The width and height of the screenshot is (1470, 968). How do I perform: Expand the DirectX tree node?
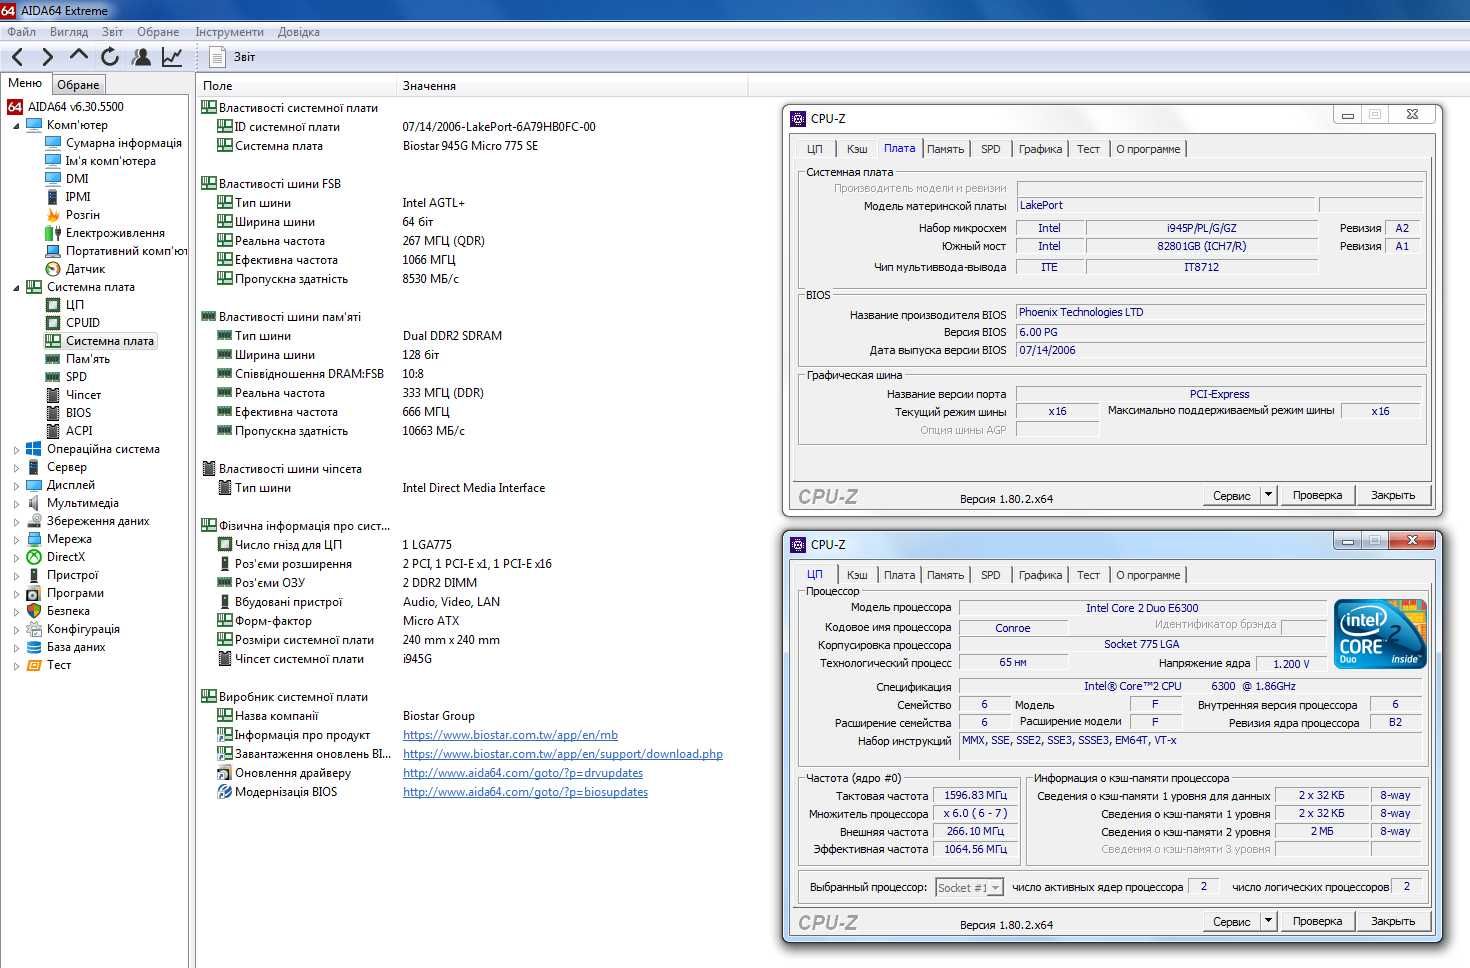point(16,558)
